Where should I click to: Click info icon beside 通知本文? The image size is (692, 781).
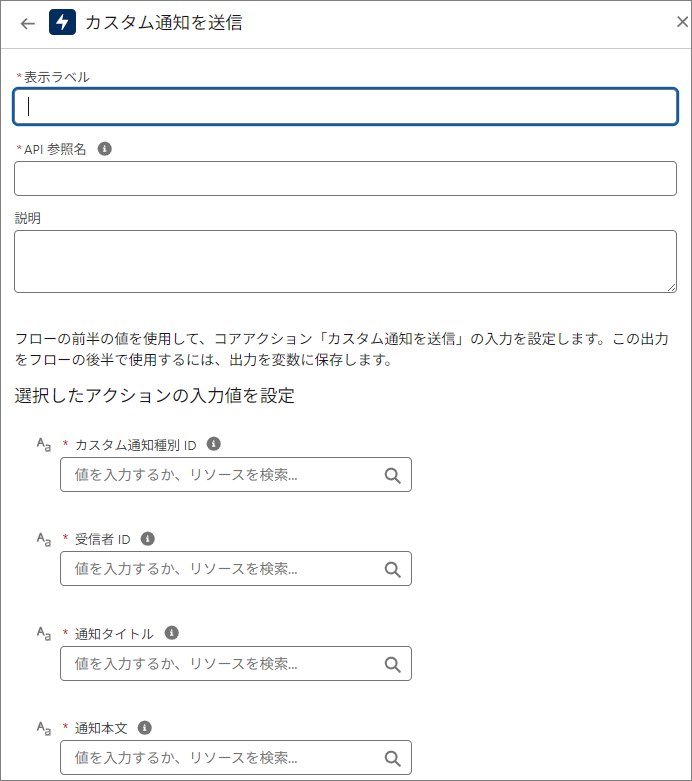[x=145, y=727]
